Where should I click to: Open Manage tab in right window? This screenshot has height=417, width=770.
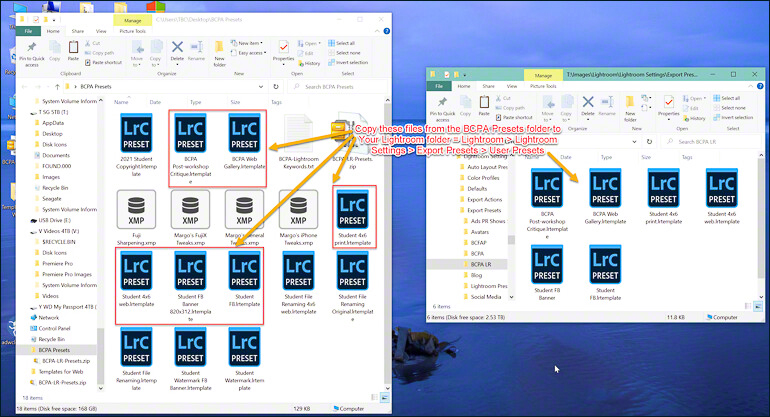[543, 76]
